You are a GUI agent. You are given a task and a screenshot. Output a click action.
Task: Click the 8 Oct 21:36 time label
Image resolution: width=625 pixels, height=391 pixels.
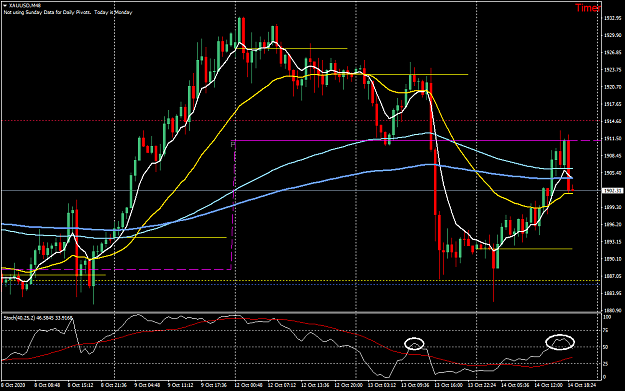(114, 385)
